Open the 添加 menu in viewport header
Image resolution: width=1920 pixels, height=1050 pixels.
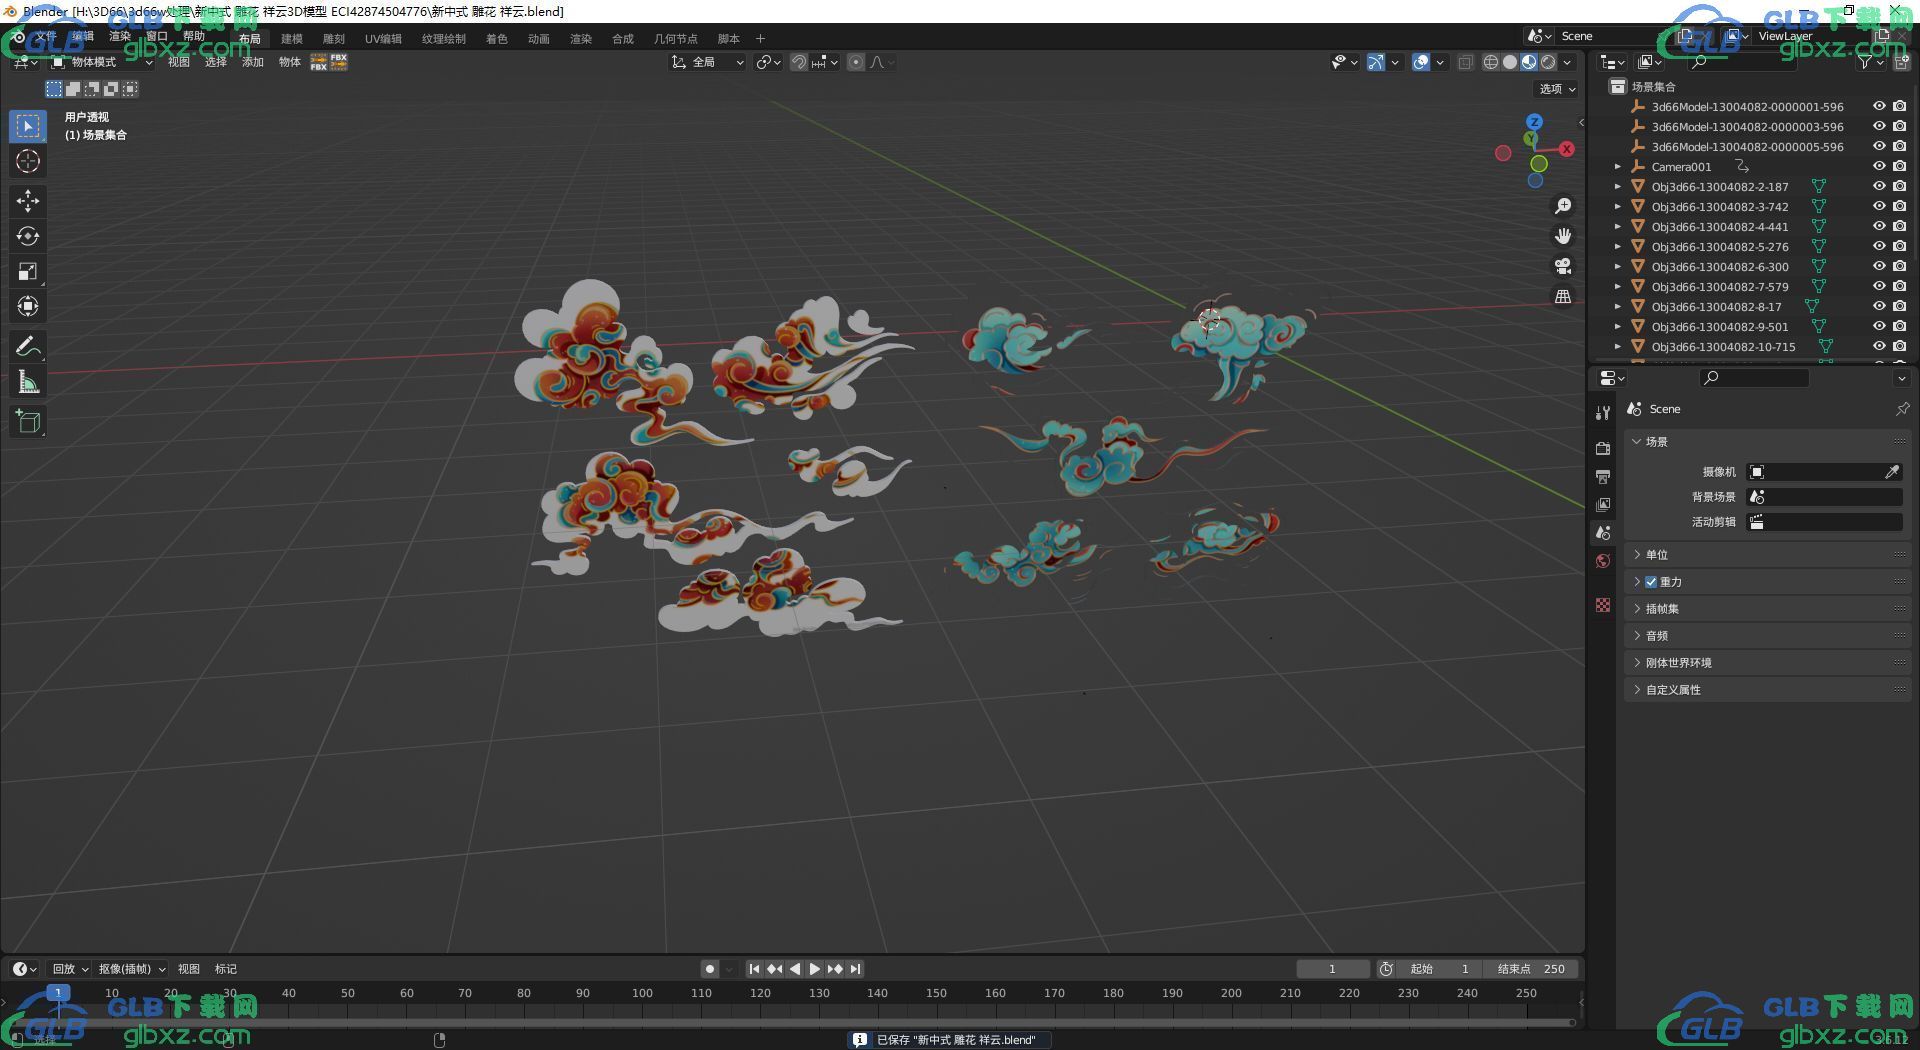pos(253,62)
